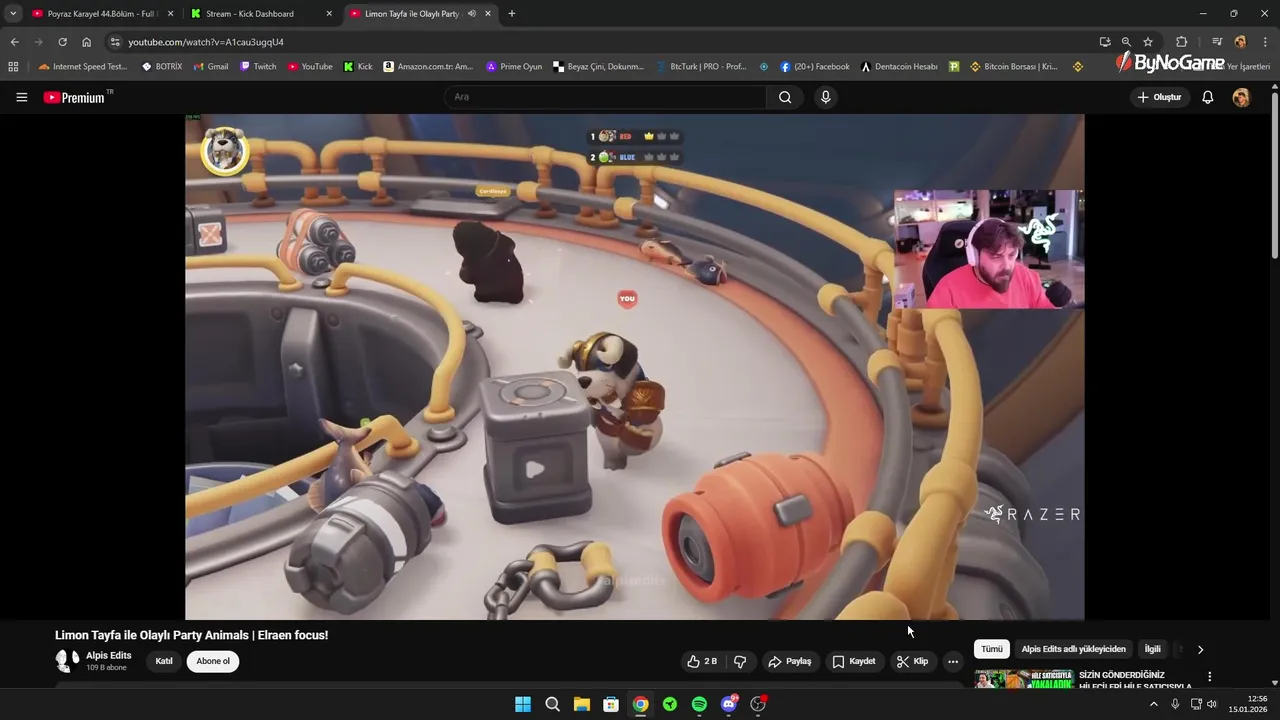
Task: Open the zoom magnifier in address bar
Action: point(1126,42)
